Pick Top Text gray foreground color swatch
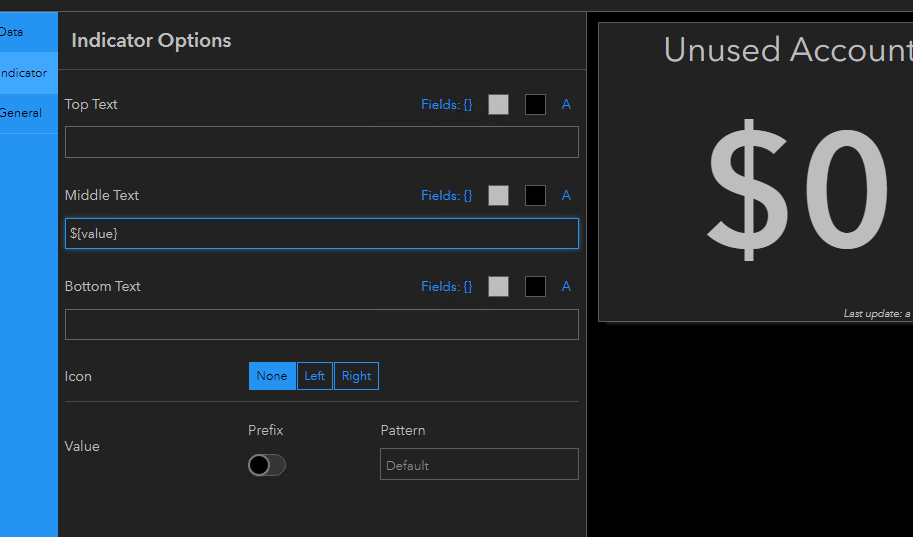 [498, 104]
